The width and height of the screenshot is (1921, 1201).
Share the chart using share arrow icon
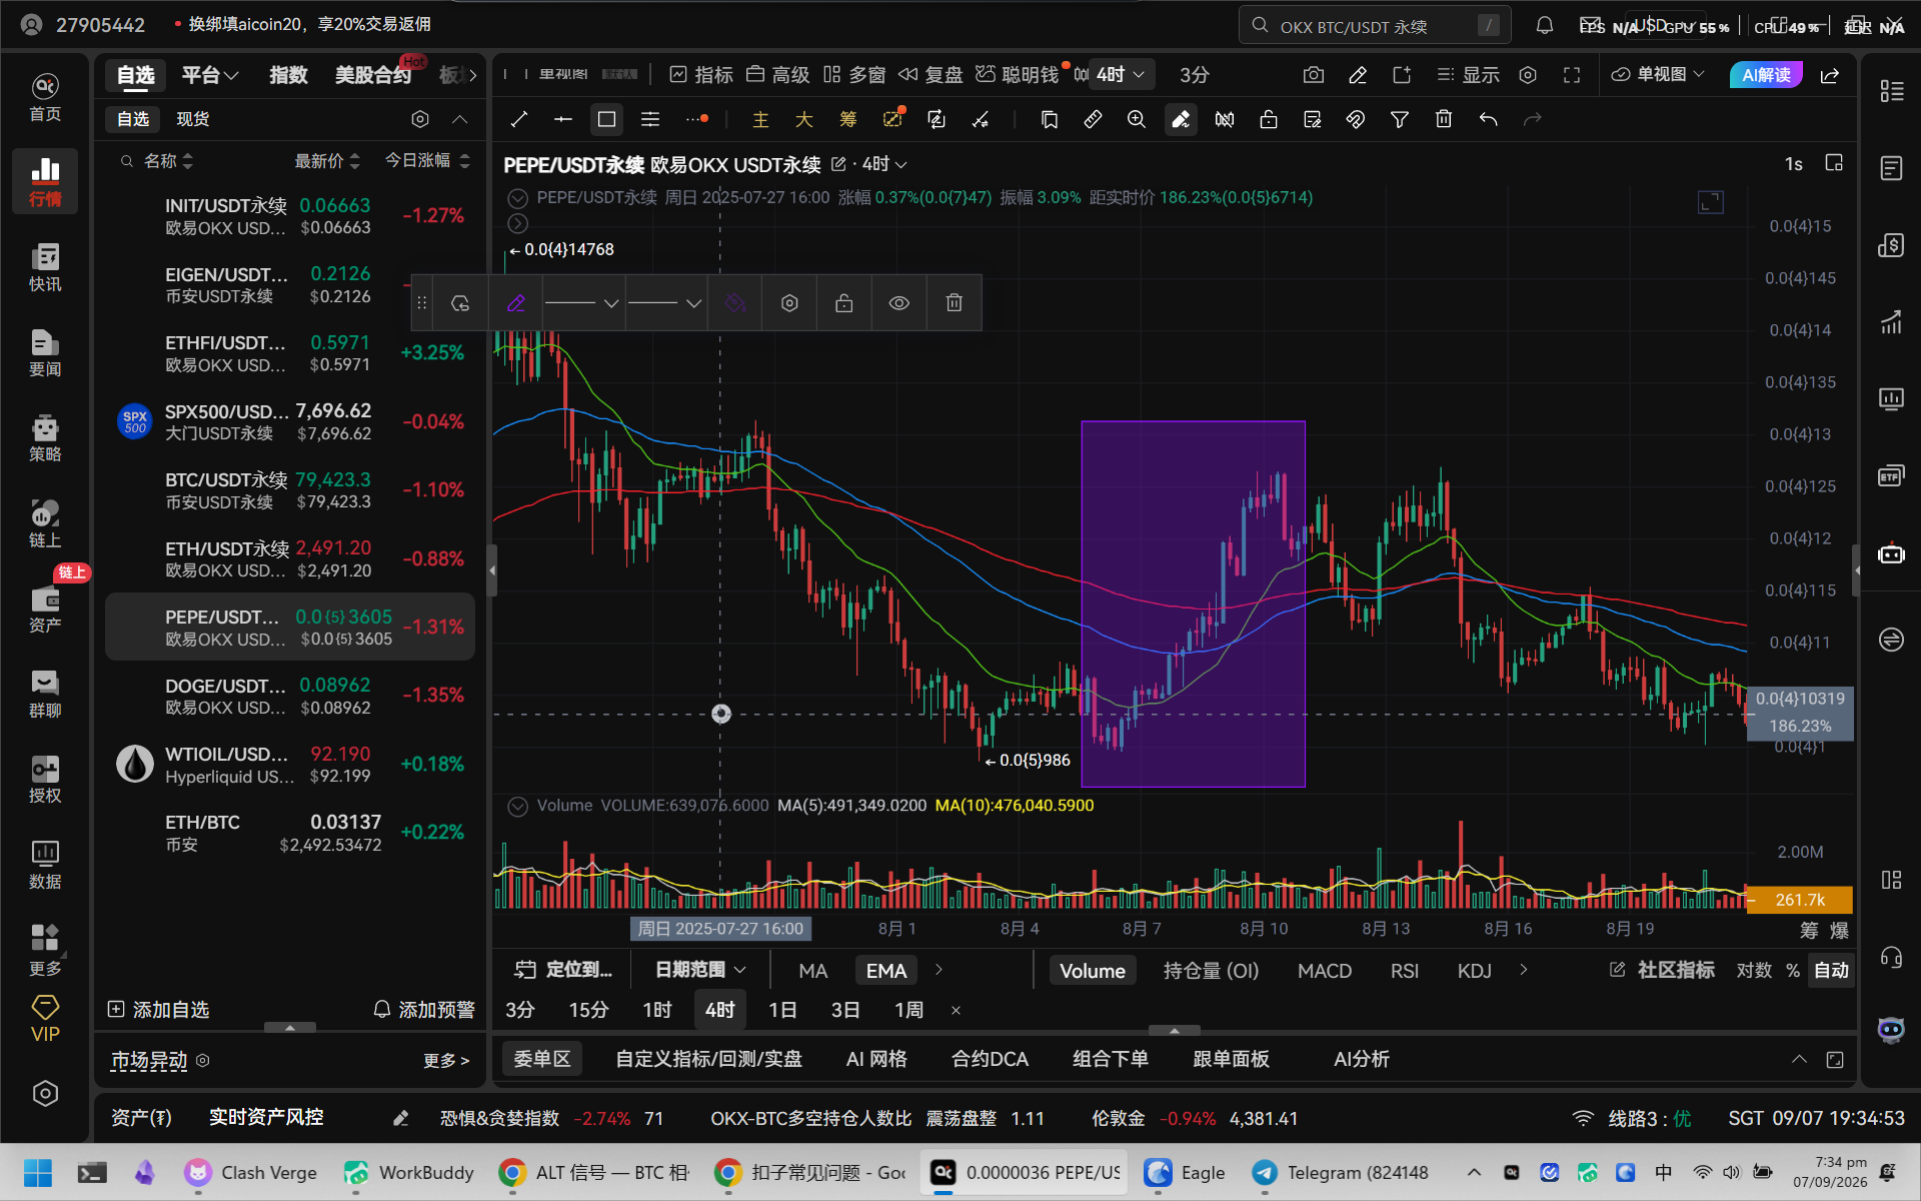pos(1829,75)
